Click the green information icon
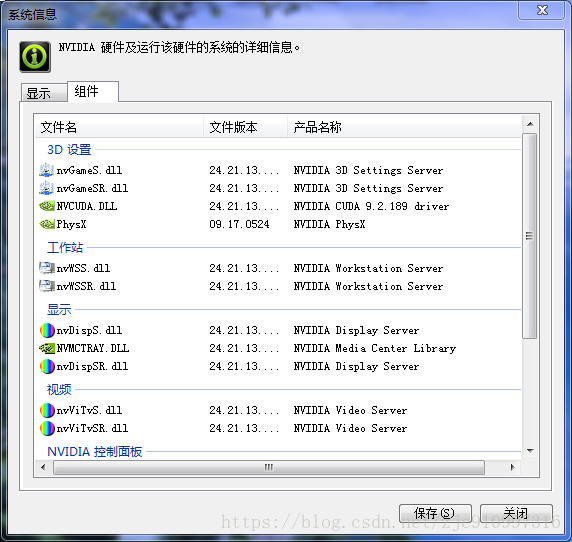This screenshot has width=572, height=542. [x=35, y=57]
